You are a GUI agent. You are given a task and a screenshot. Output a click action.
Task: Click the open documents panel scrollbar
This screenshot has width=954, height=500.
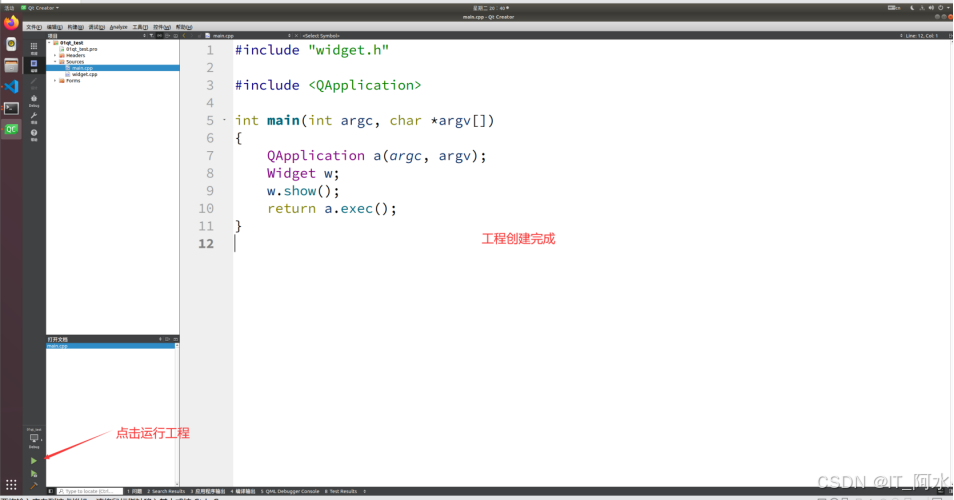[177, 414]
